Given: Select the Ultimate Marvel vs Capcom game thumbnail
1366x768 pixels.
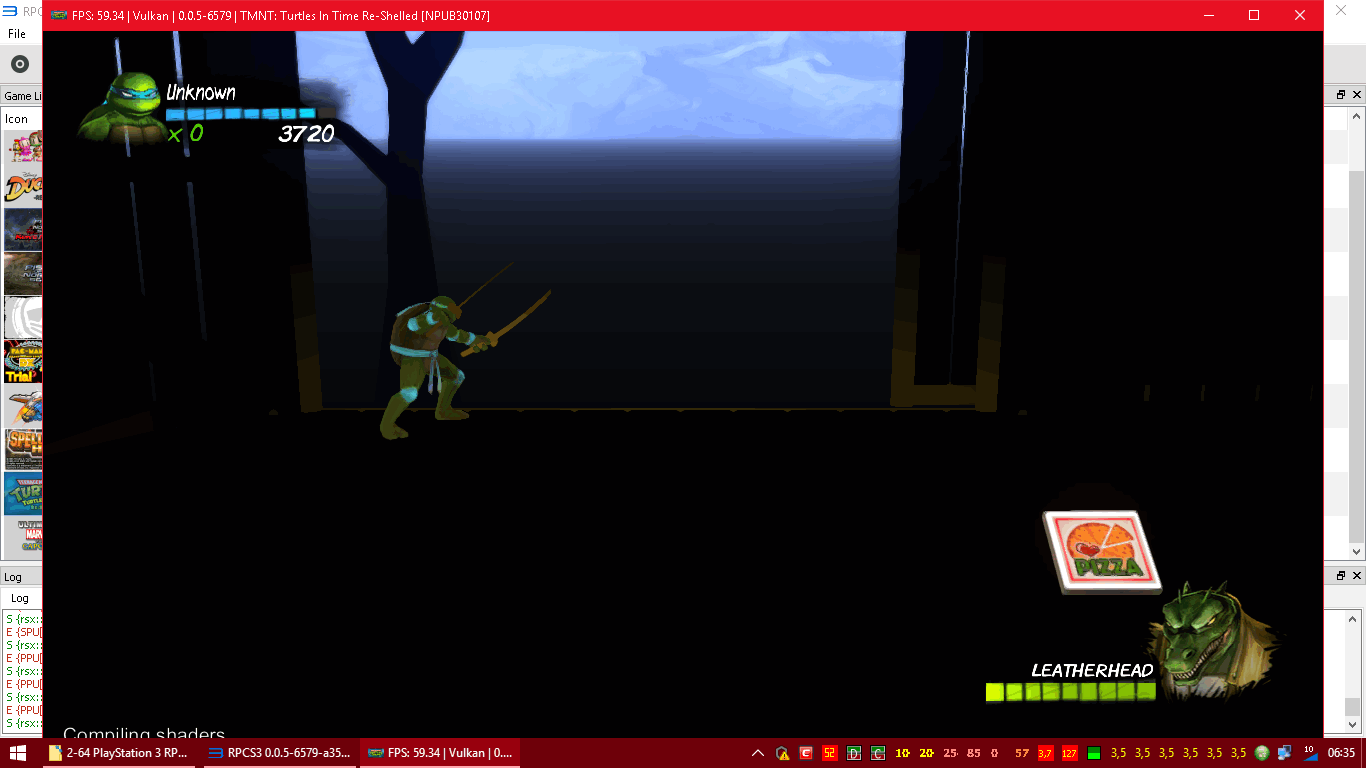Looking at the screenshot, I should coord(24,537).
